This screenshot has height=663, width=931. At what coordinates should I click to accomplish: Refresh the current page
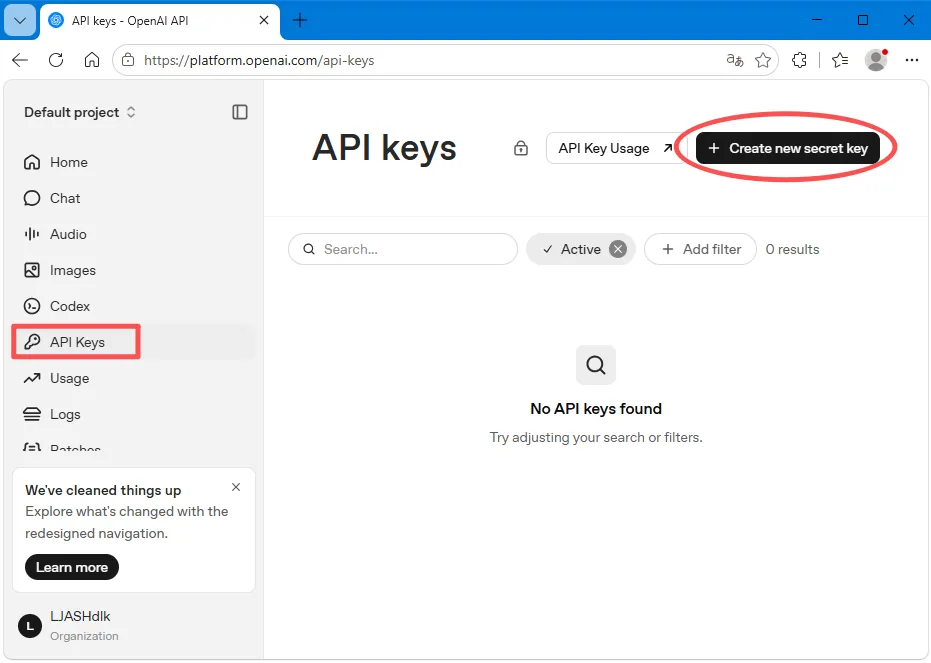[x=56, y=60]
